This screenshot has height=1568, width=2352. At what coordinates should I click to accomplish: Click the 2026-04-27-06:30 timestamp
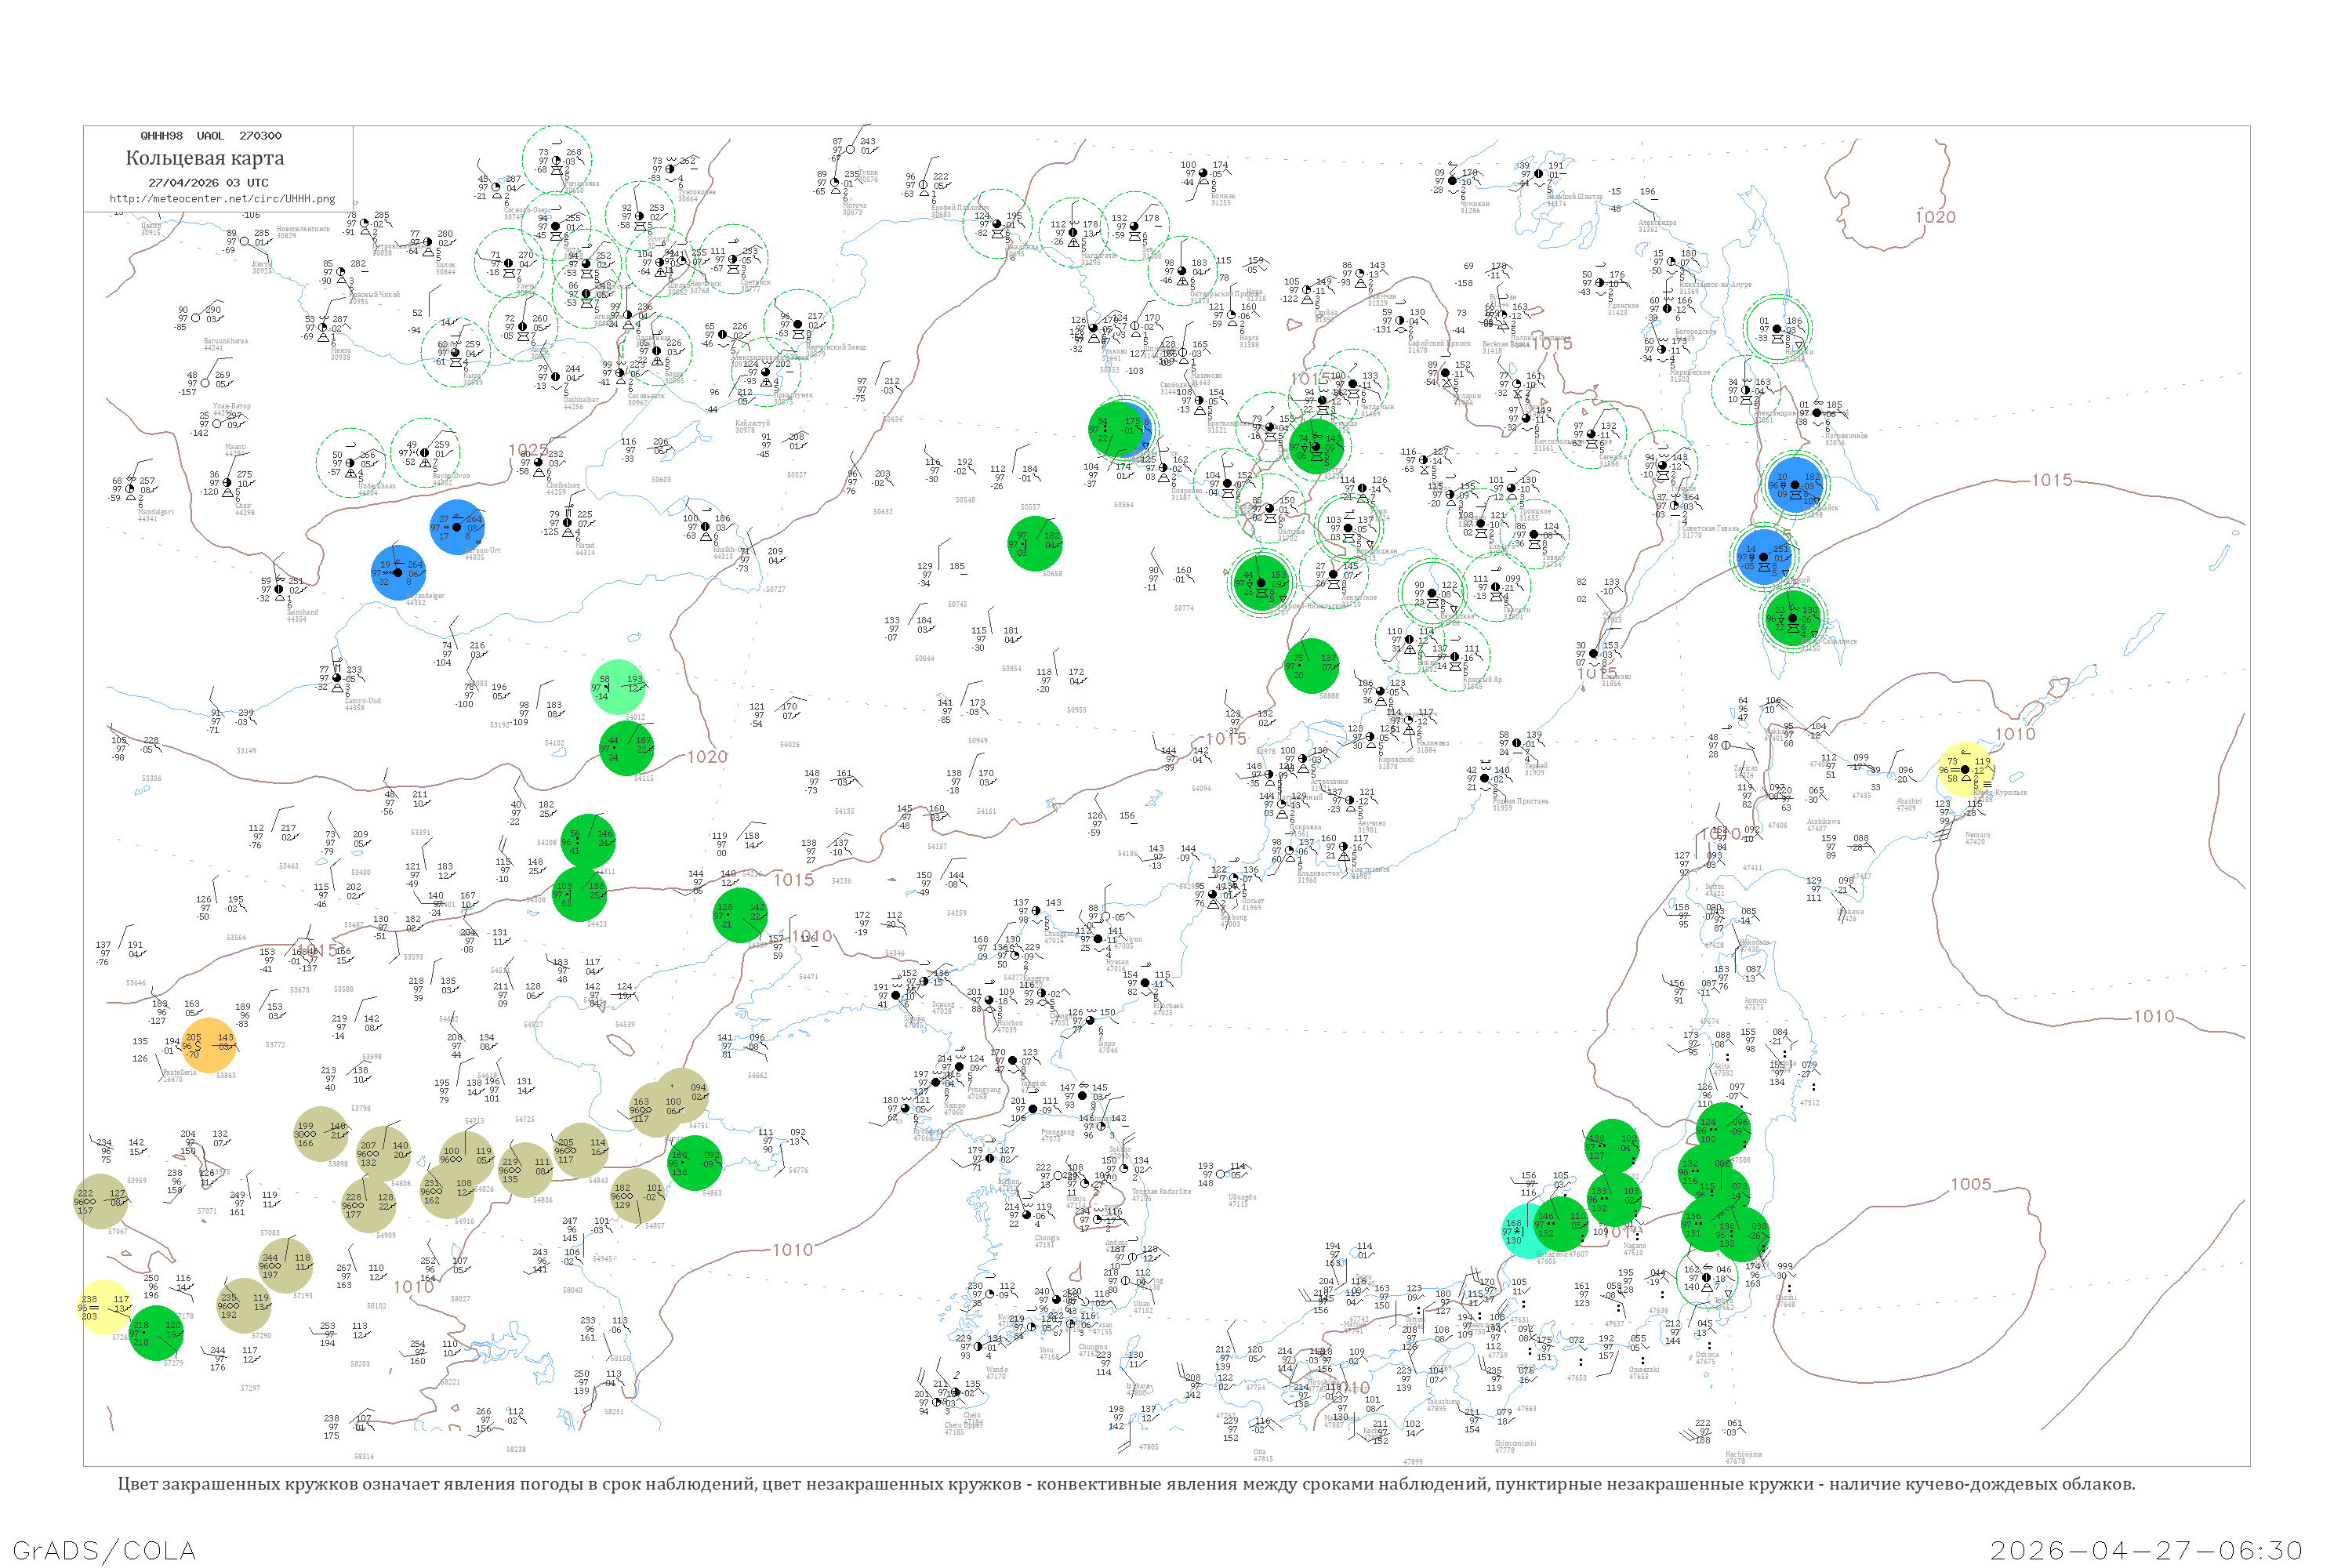point(2147,1551)
